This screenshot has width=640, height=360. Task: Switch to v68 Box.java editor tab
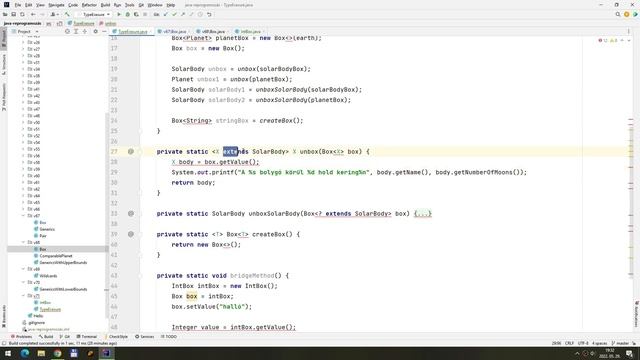click(212, 31)
